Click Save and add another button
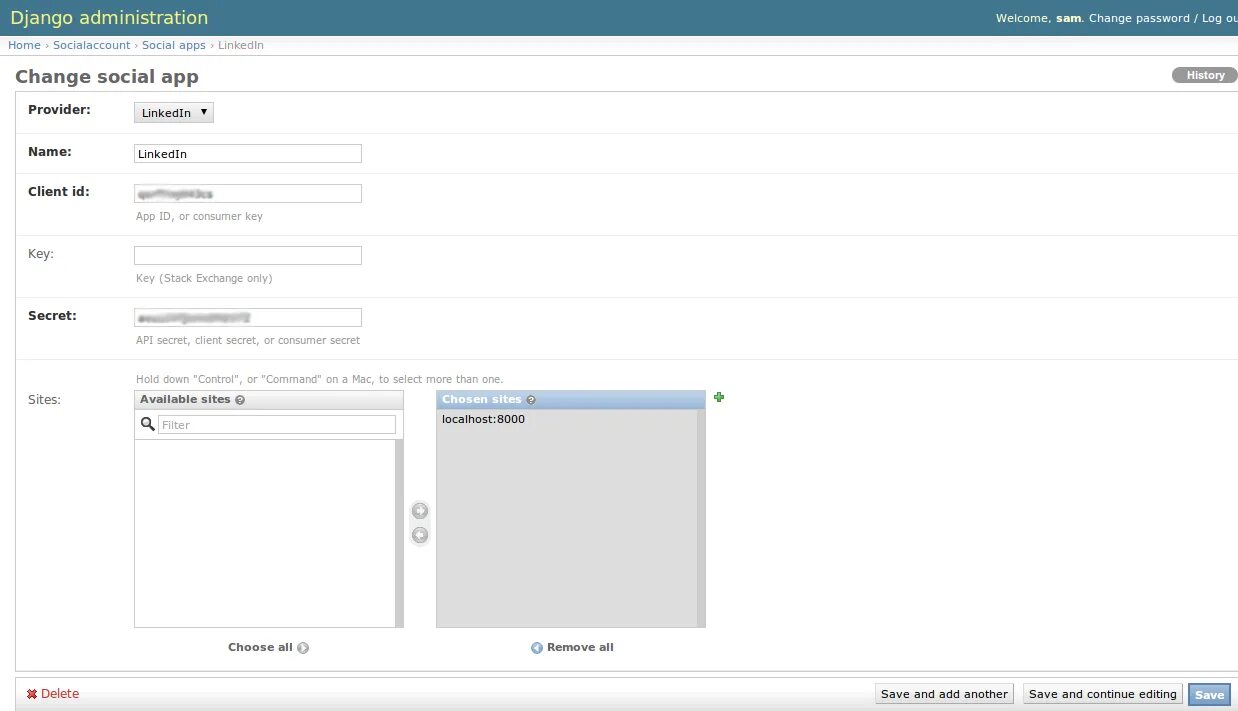The width and height of the screenshot is (1238, 711). (x=944, y=694)
